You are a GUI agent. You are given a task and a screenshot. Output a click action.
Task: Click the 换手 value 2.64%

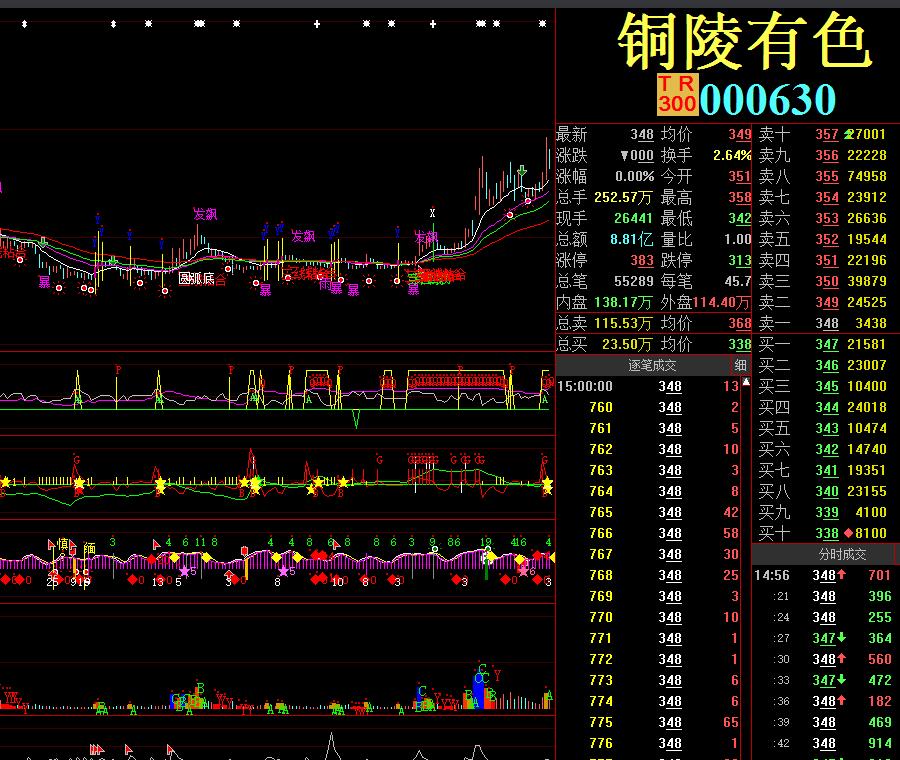point(732,156)
